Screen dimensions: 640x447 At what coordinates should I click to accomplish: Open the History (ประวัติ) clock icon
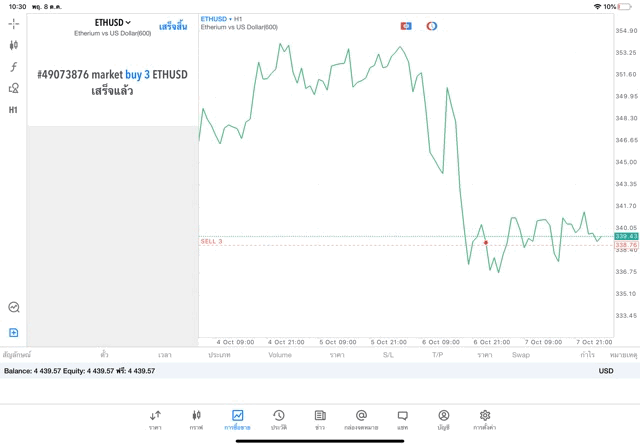(278, 418)
